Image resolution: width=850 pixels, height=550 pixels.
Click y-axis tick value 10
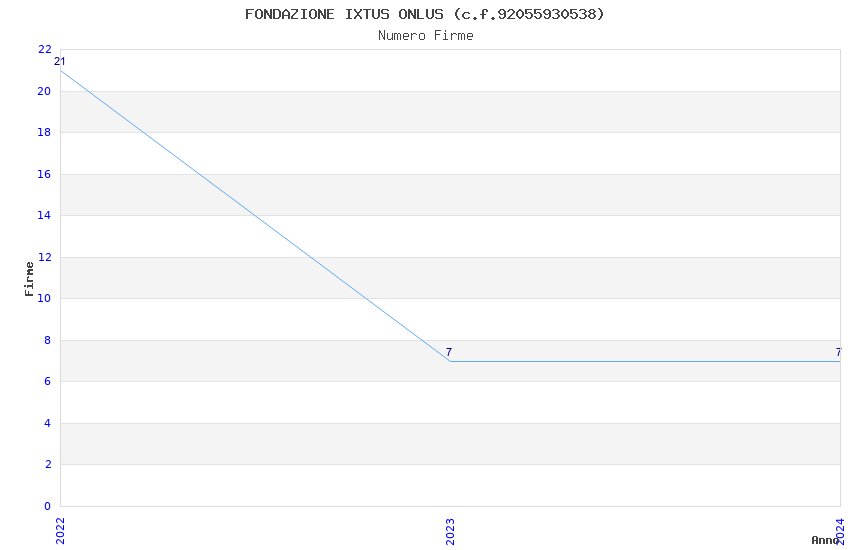pos(44,298)
